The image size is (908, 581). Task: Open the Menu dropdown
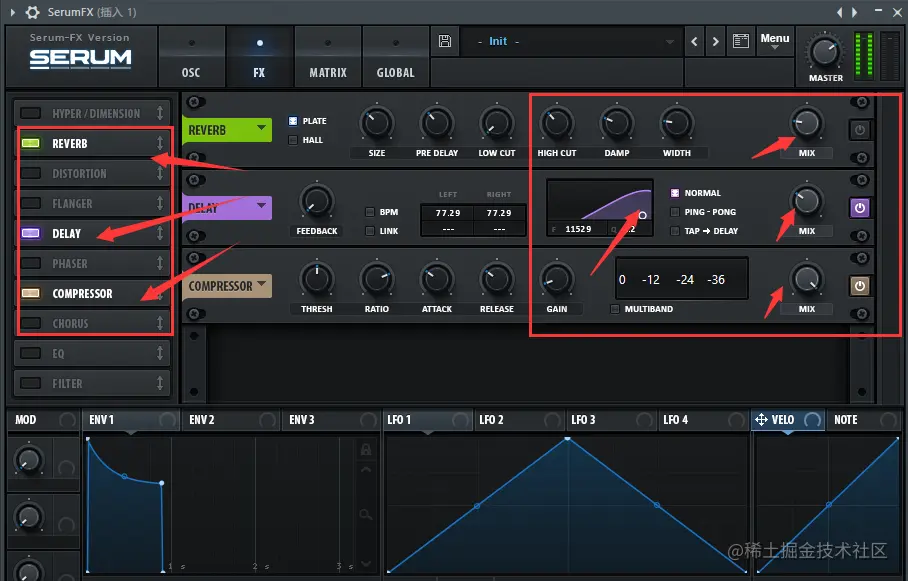tap(775, 41)
